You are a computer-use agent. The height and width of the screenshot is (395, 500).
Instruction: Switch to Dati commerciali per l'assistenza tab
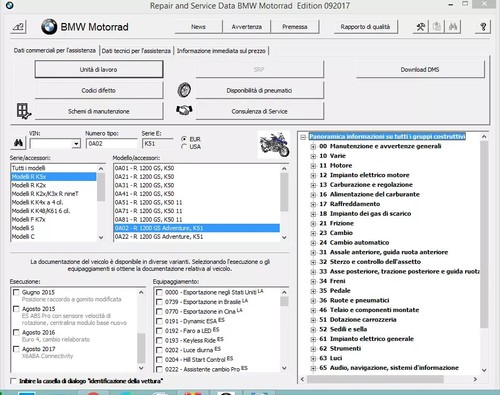coord(55,51)
